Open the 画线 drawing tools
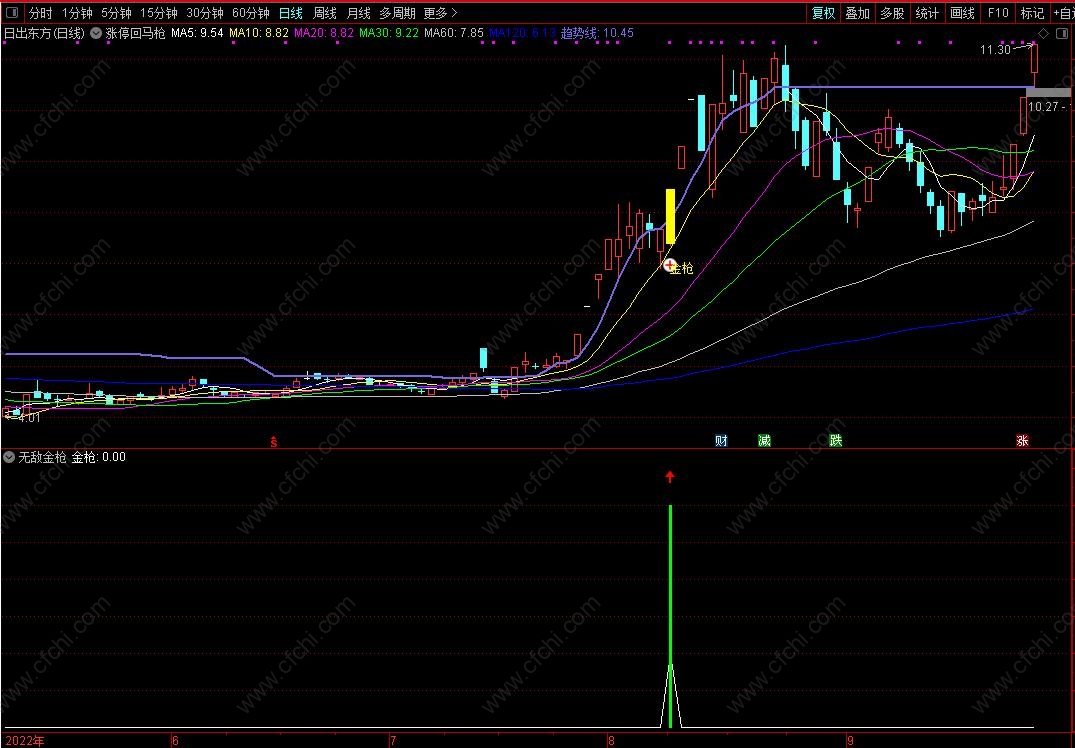1075x748 pixels. [963, 13]
